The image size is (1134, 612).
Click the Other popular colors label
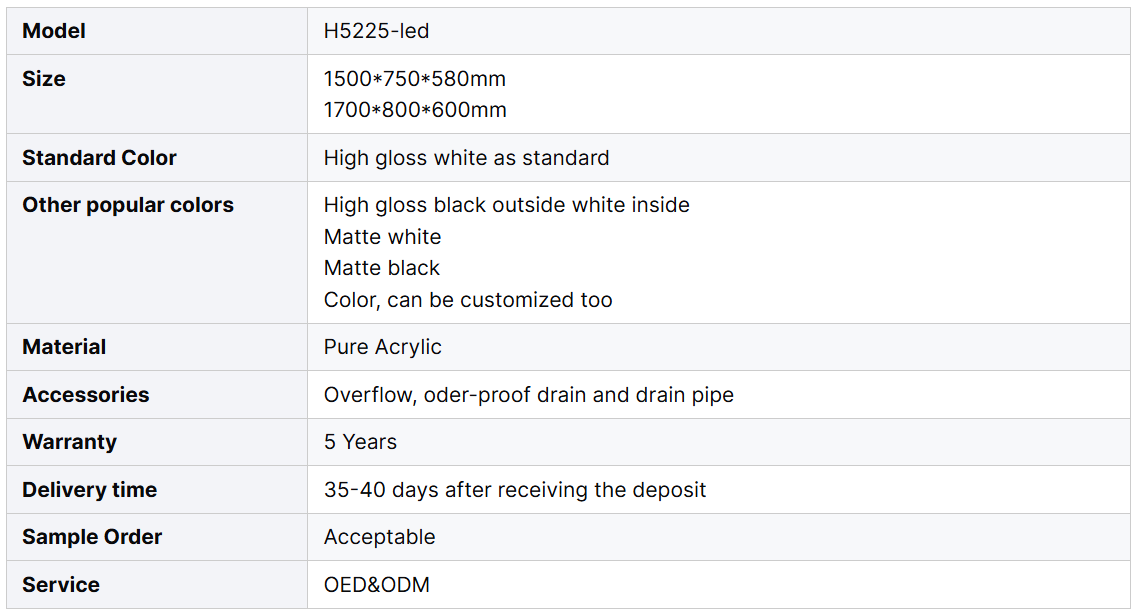128,205
